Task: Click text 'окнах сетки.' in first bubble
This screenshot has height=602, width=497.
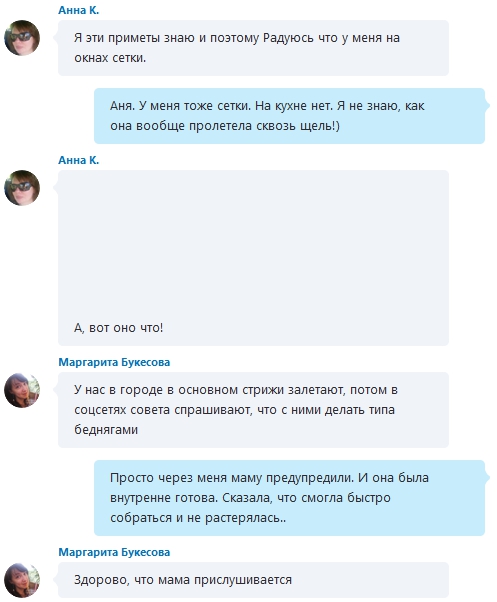Action: 110,58
